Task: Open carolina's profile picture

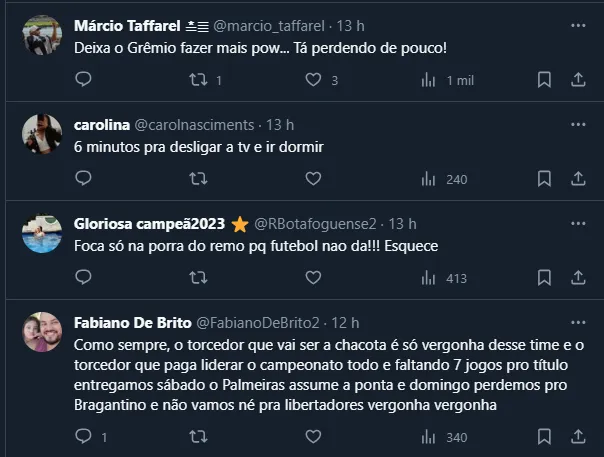Action: coord(42,133)
